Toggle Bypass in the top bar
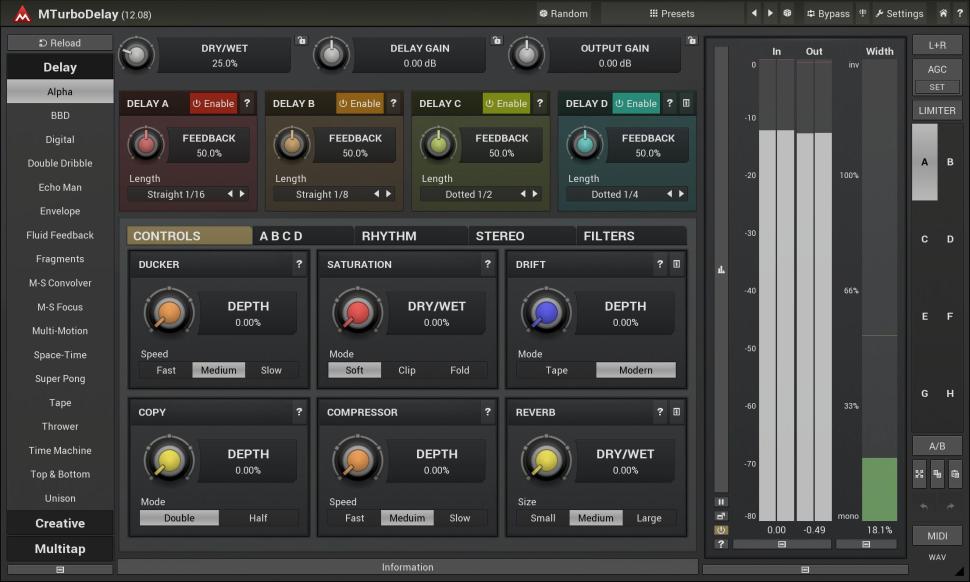 (829, 12)
